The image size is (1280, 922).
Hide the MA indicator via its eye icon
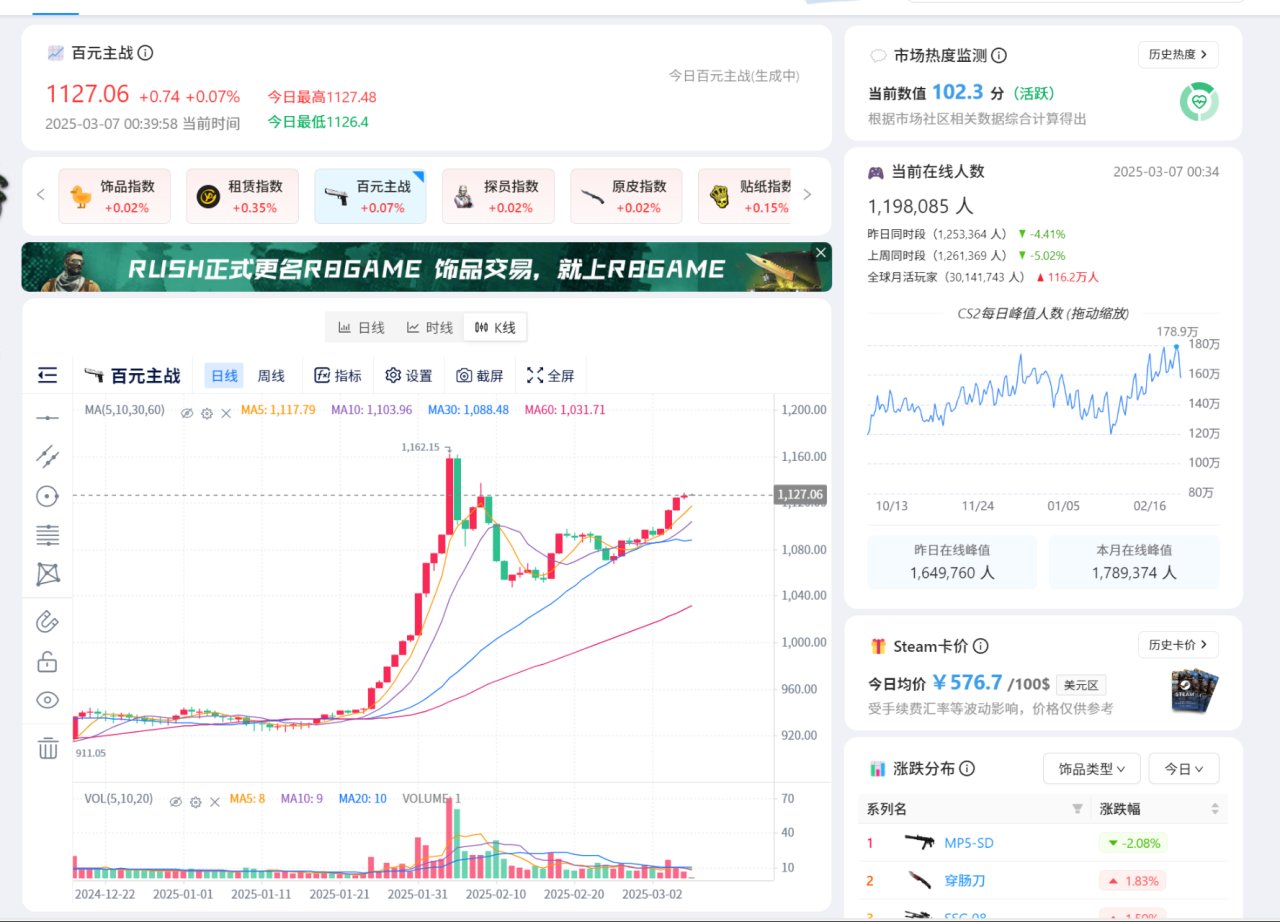(186, 413)
